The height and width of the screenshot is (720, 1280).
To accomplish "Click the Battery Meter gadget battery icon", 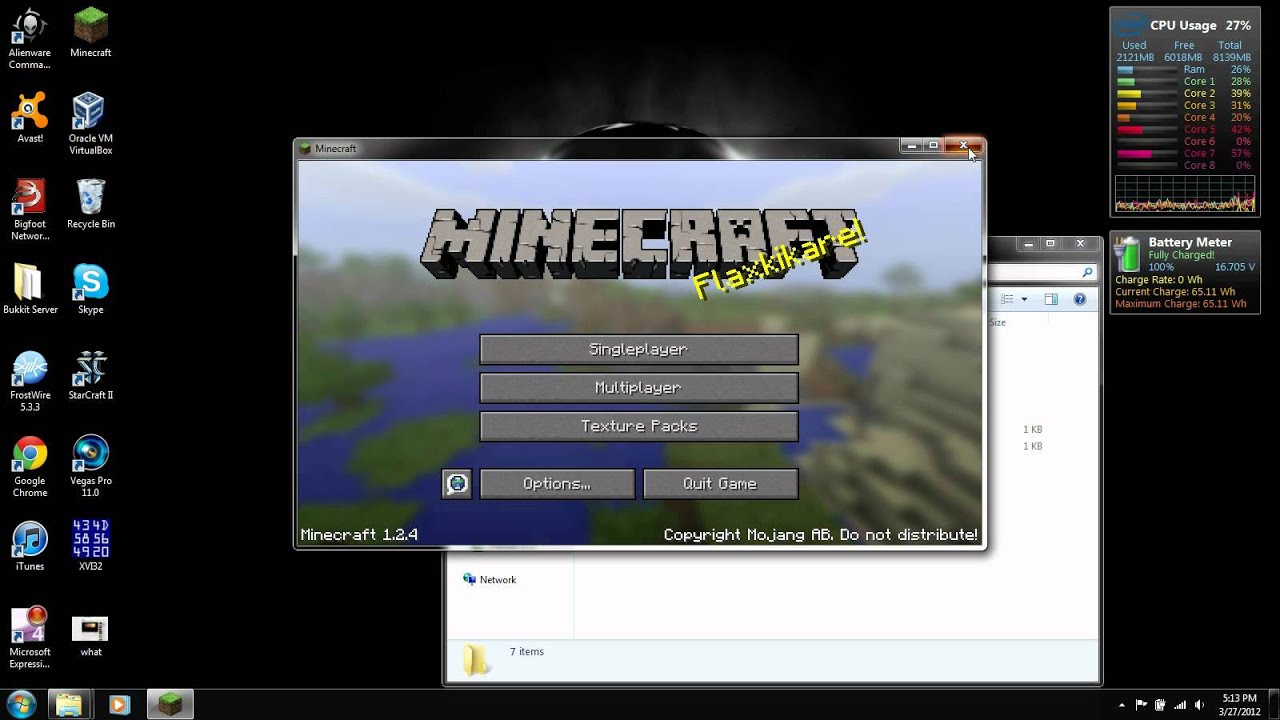I will 1128,255.
